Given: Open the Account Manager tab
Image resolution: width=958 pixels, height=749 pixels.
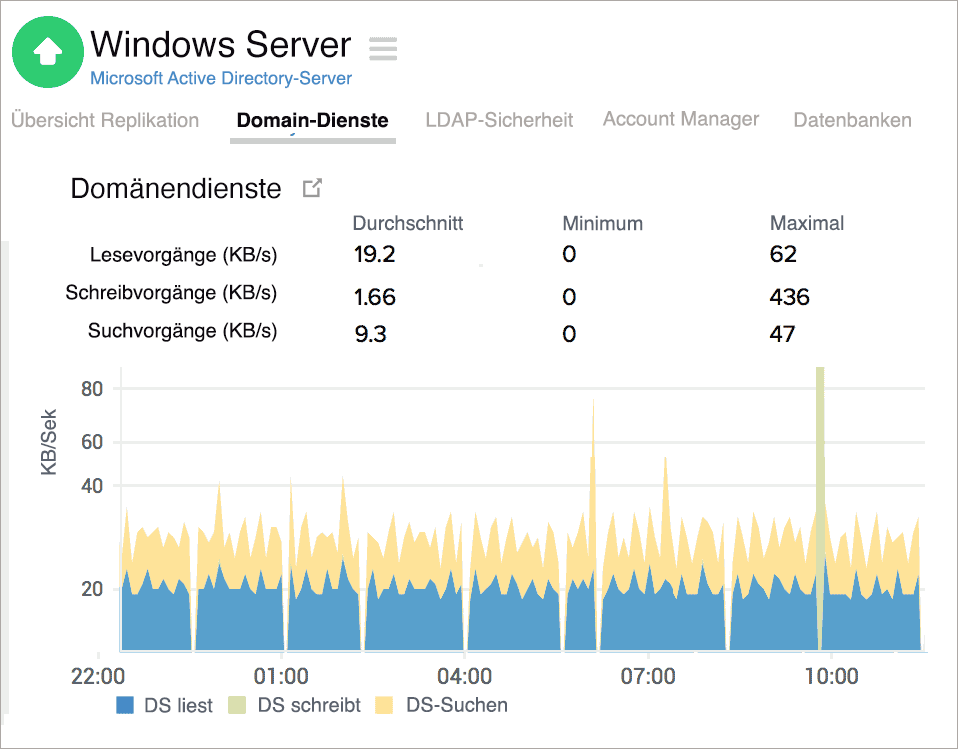Looking at the screenshot, I should pyautogui.click(x=680, y=119).
